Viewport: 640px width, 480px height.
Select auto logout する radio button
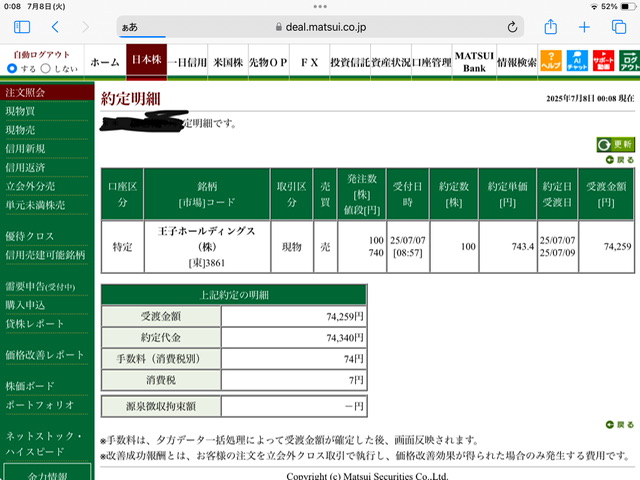point(12,68)
